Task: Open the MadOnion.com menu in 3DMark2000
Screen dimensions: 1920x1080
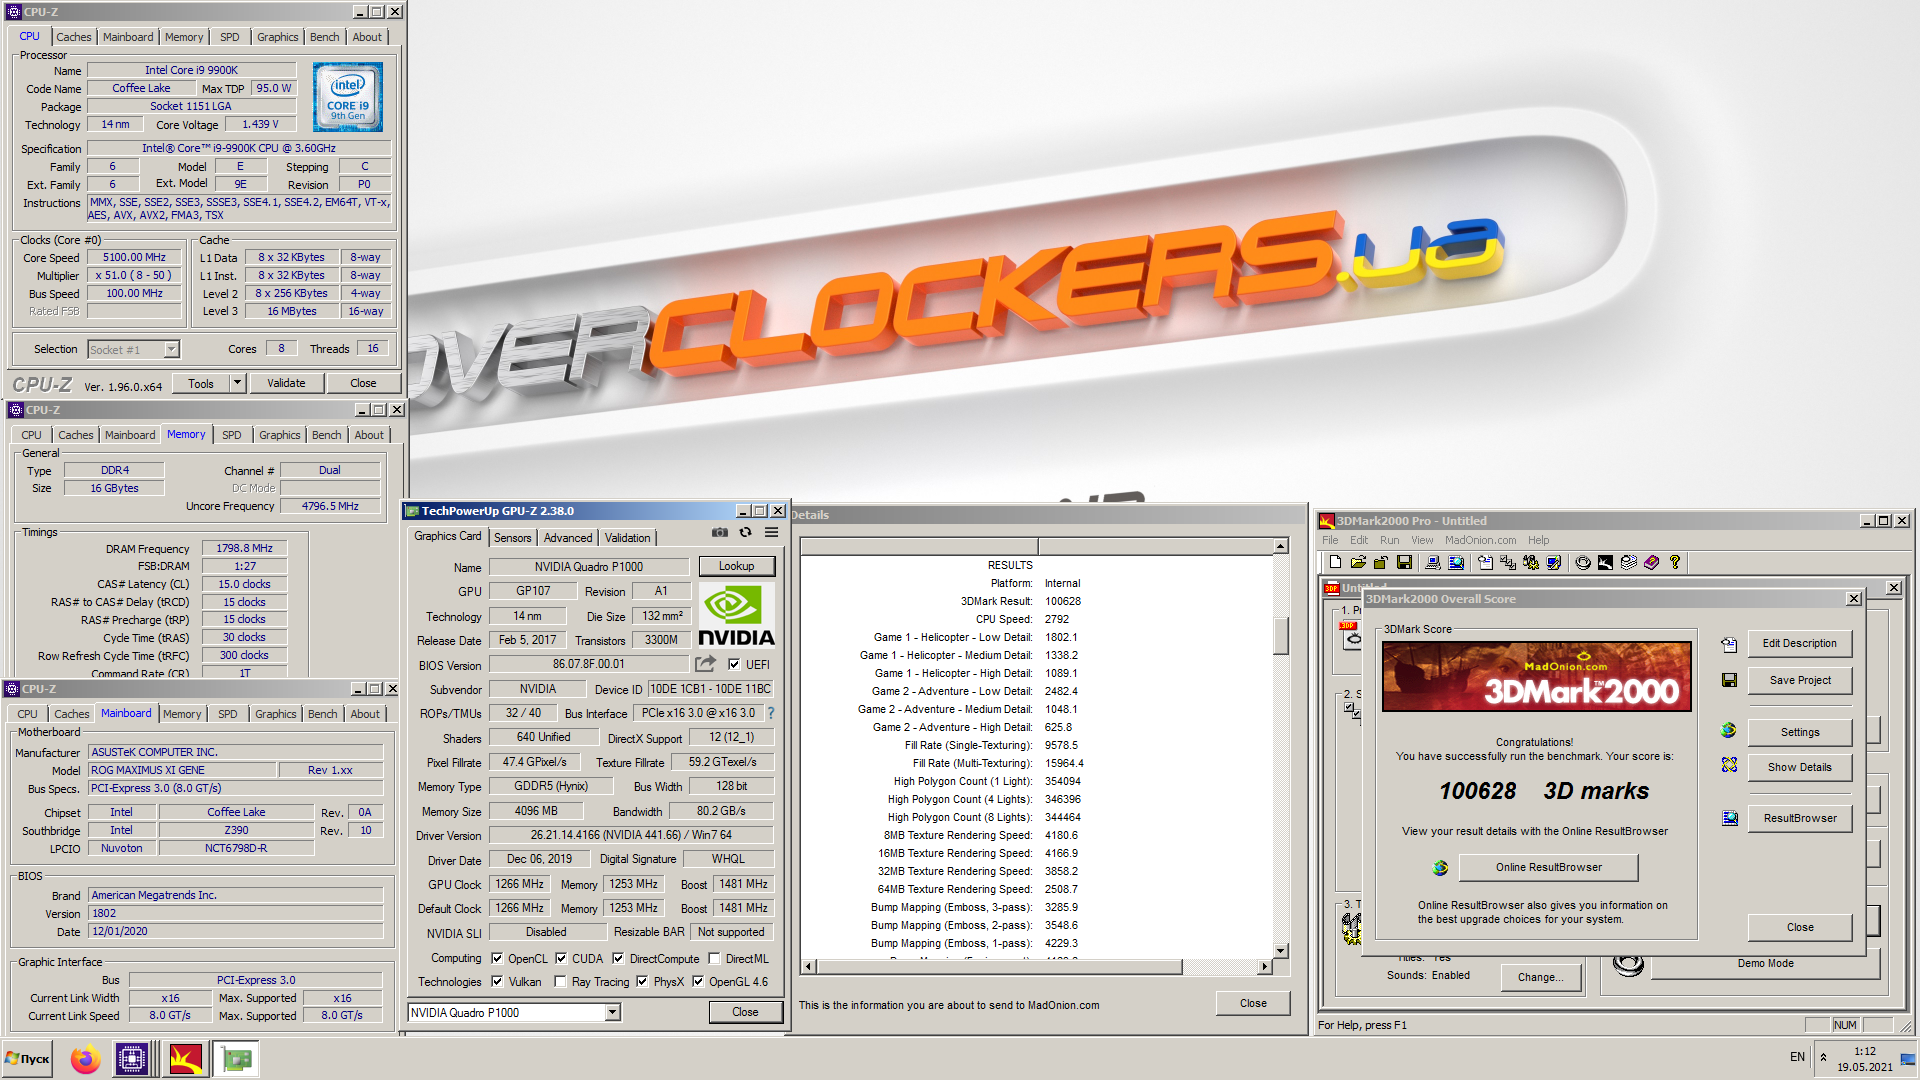Action: [x=1480, y=540]
